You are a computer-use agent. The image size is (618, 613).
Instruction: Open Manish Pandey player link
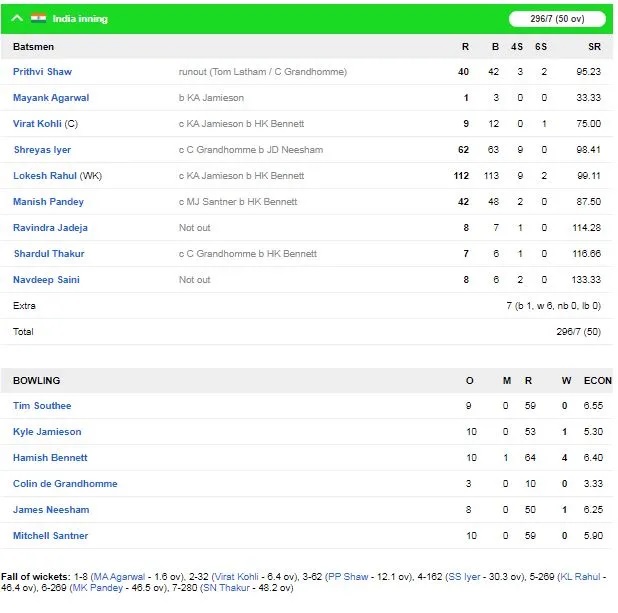click(48, 202)
